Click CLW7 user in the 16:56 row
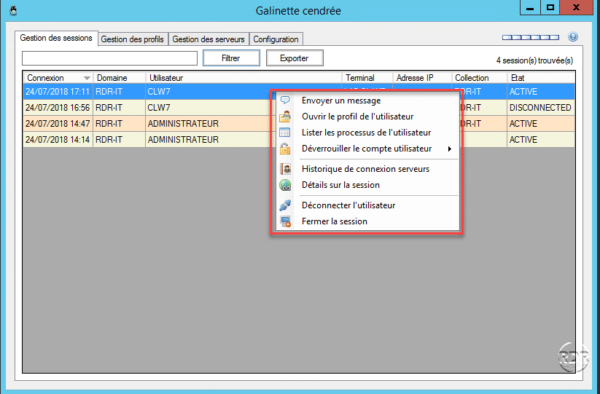The width and height of the screenshot is (600, 394). [159, 108]
